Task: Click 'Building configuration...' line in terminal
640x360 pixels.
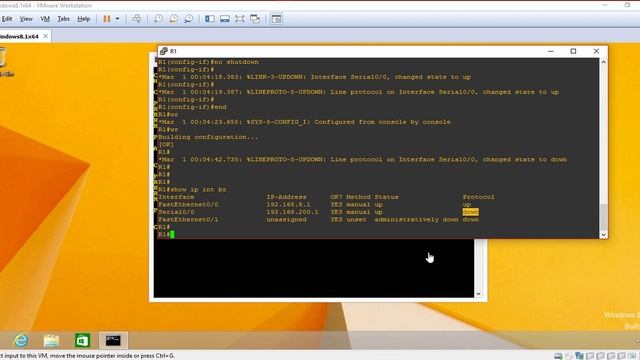Action: click(208, 137)
